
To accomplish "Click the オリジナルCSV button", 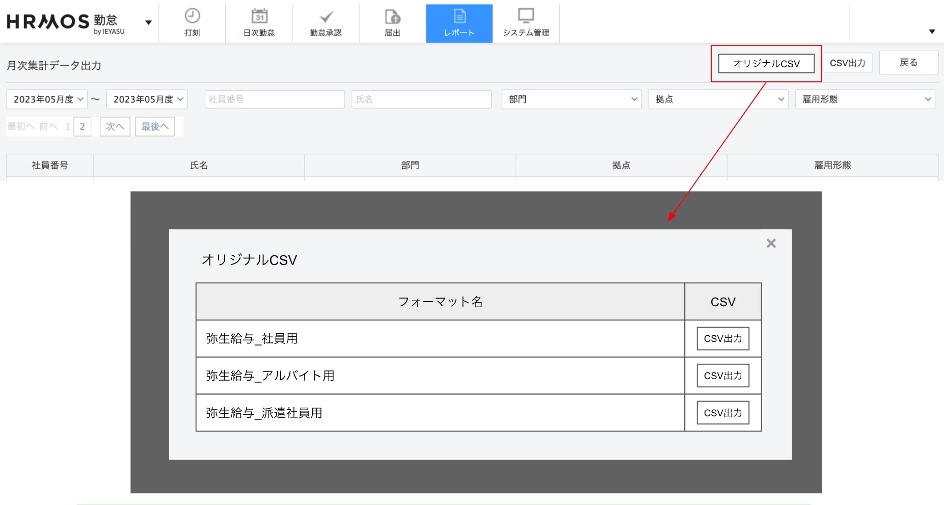I will [x=766, y=63].
